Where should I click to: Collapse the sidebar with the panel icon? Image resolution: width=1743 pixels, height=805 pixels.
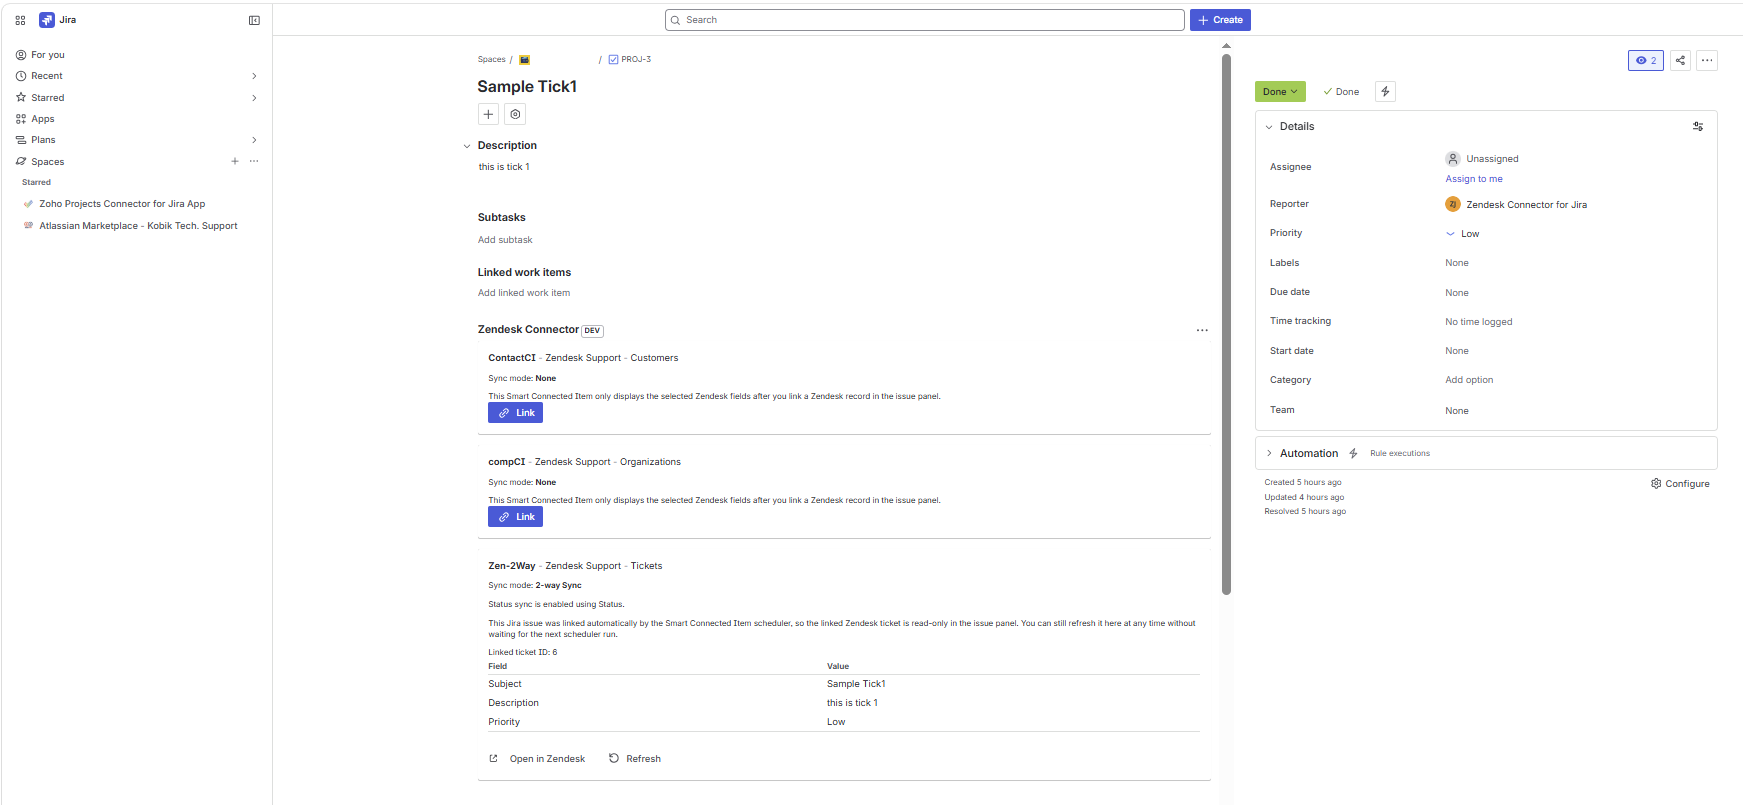click(254, 20)
